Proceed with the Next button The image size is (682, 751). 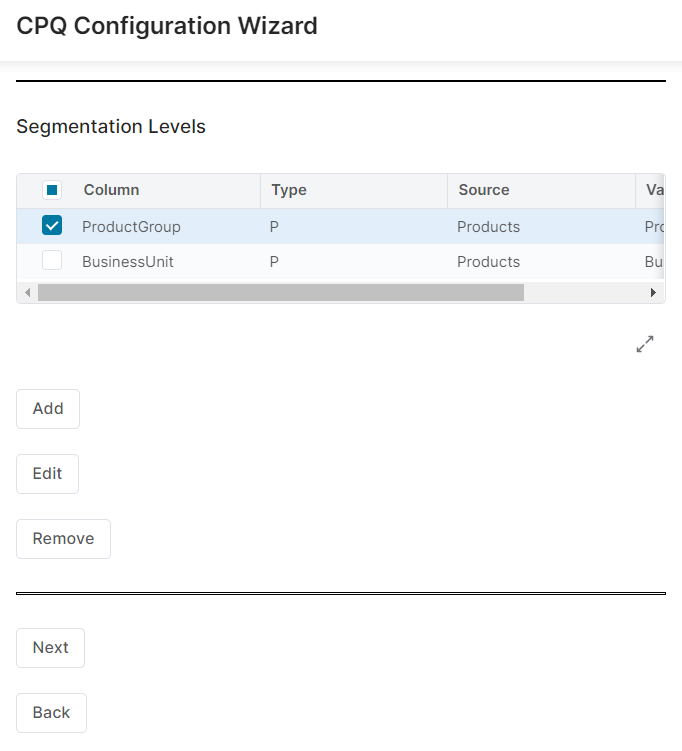click(x=50, y=648)
